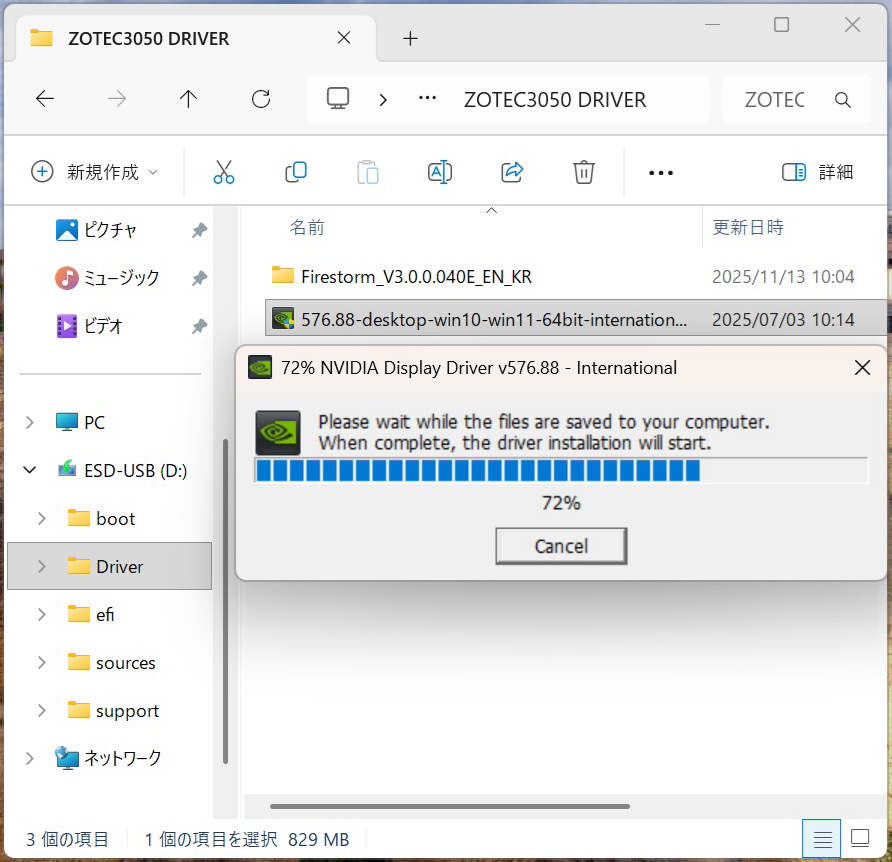892x862 pixels.
Task: Open the 新規作成 dropdown menu
Action: coord(95,172)
